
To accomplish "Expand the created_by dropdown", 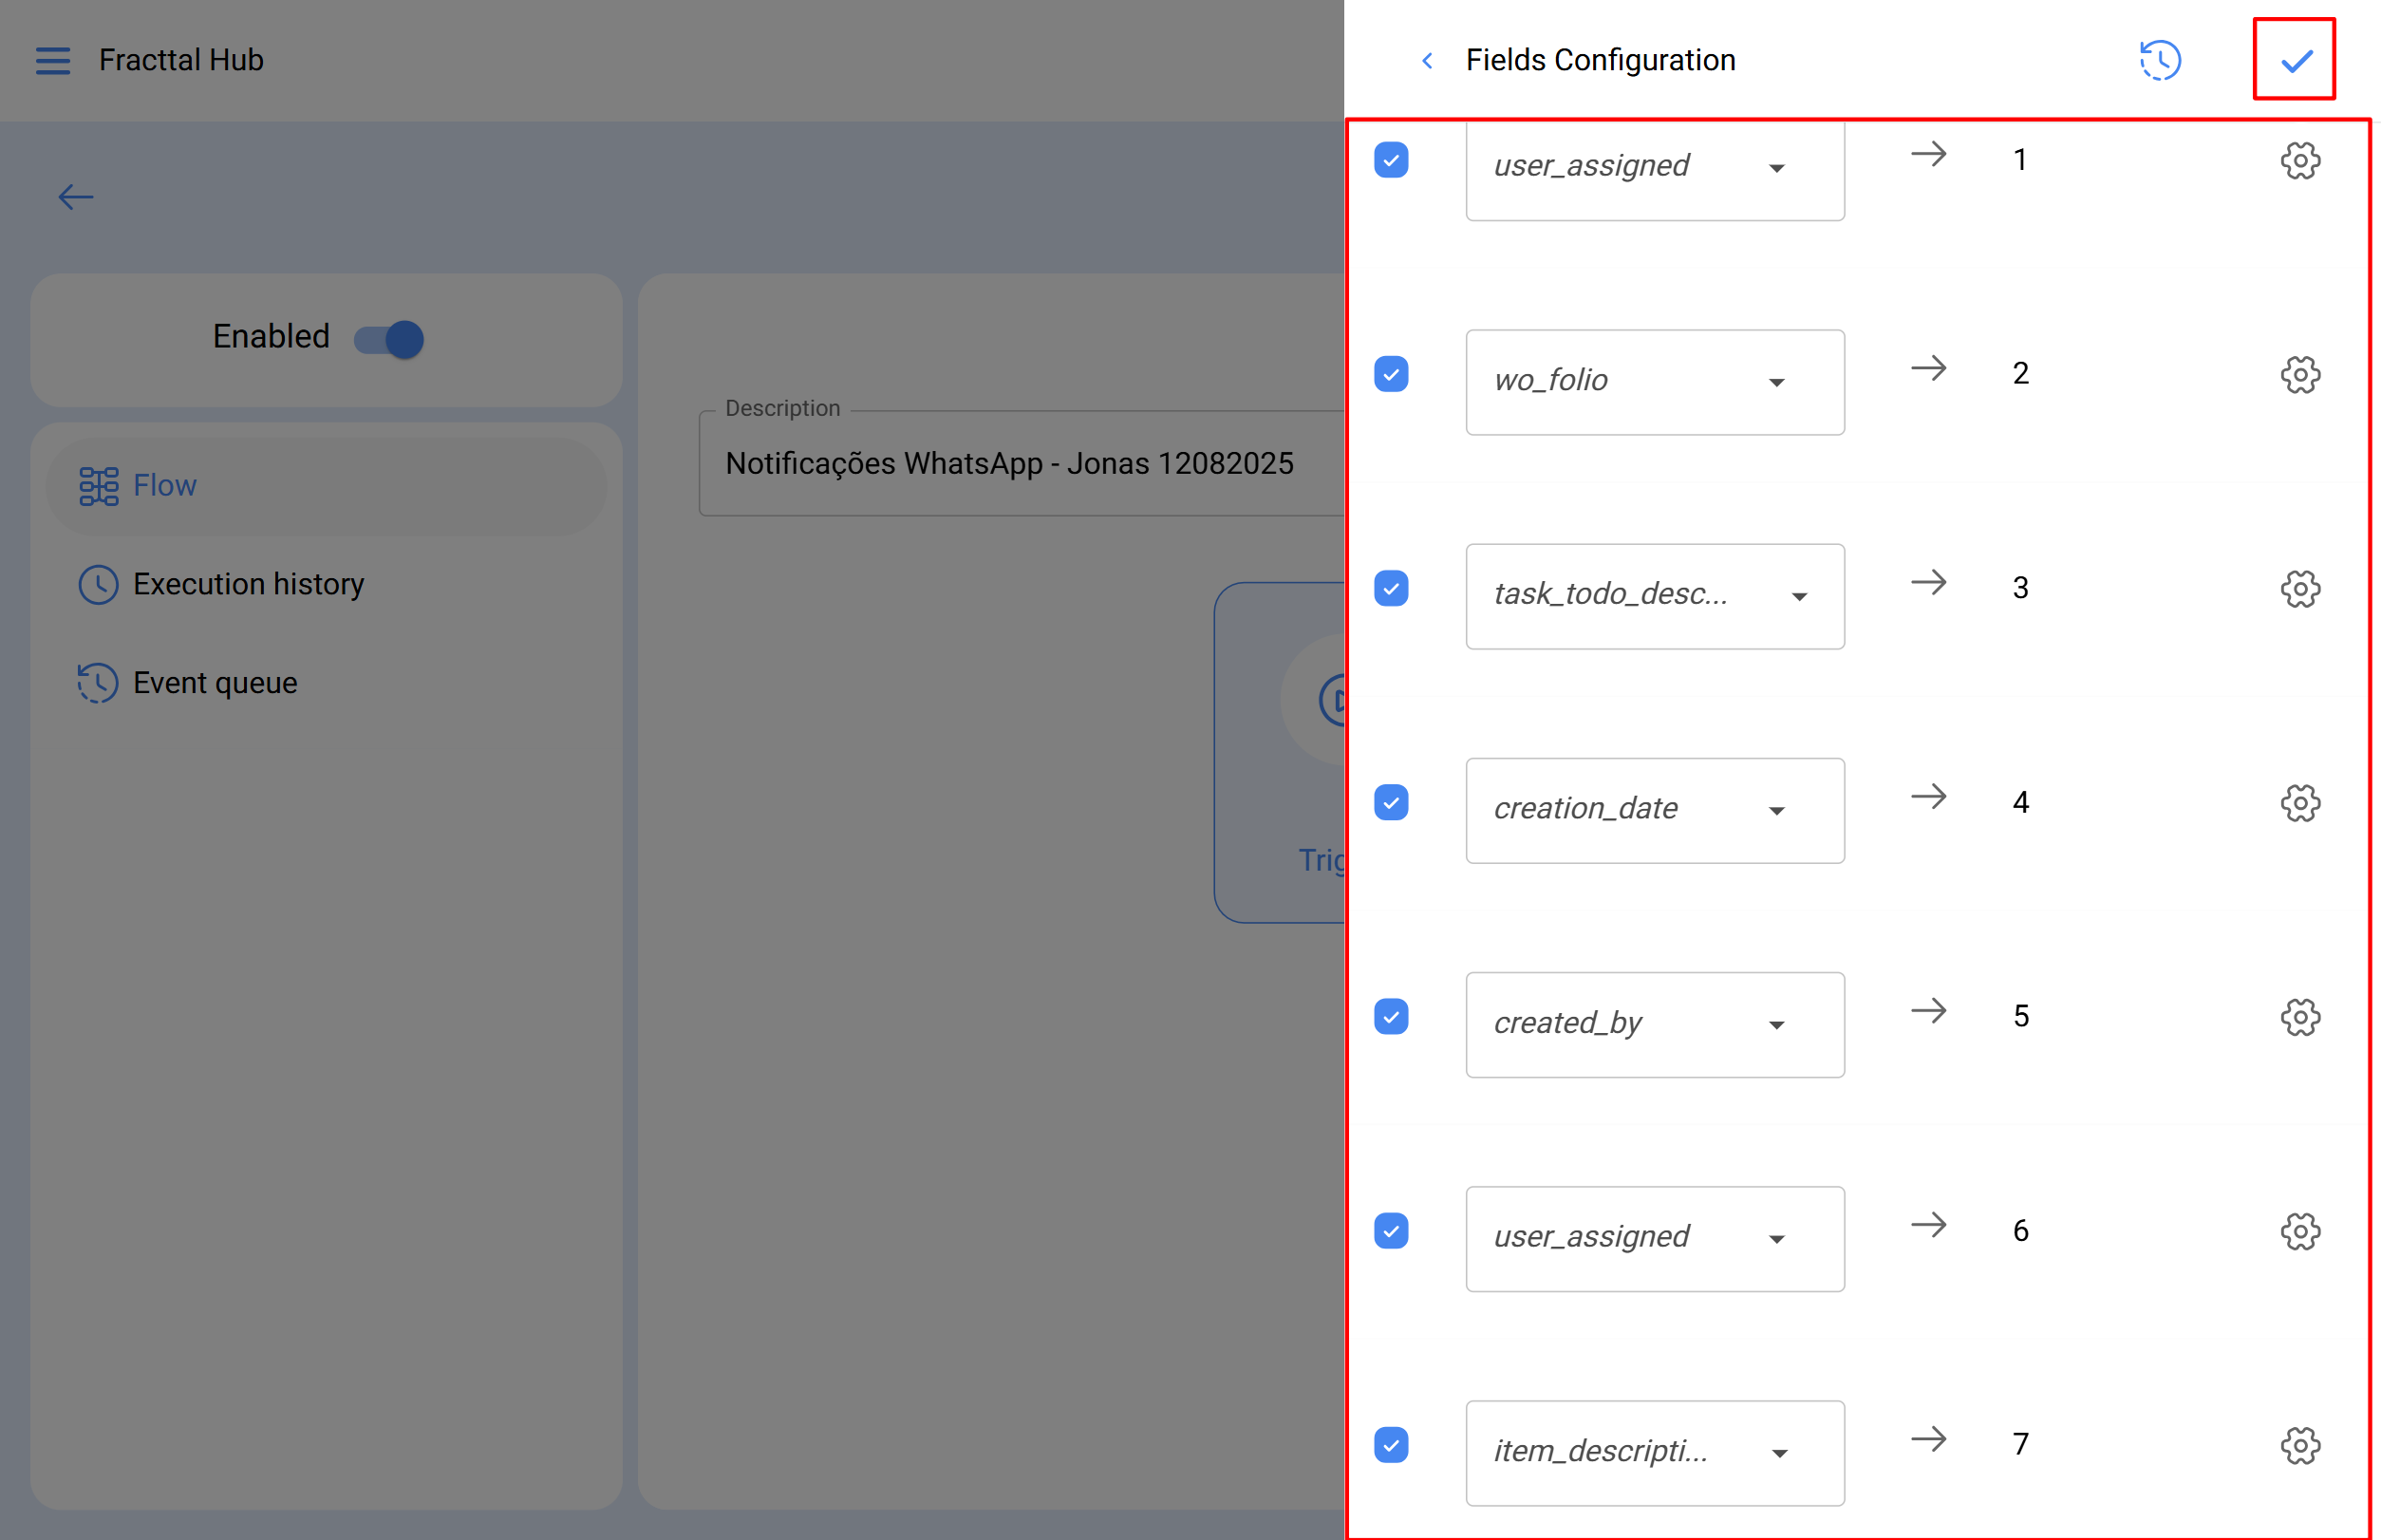I will coord(1654,1024).
